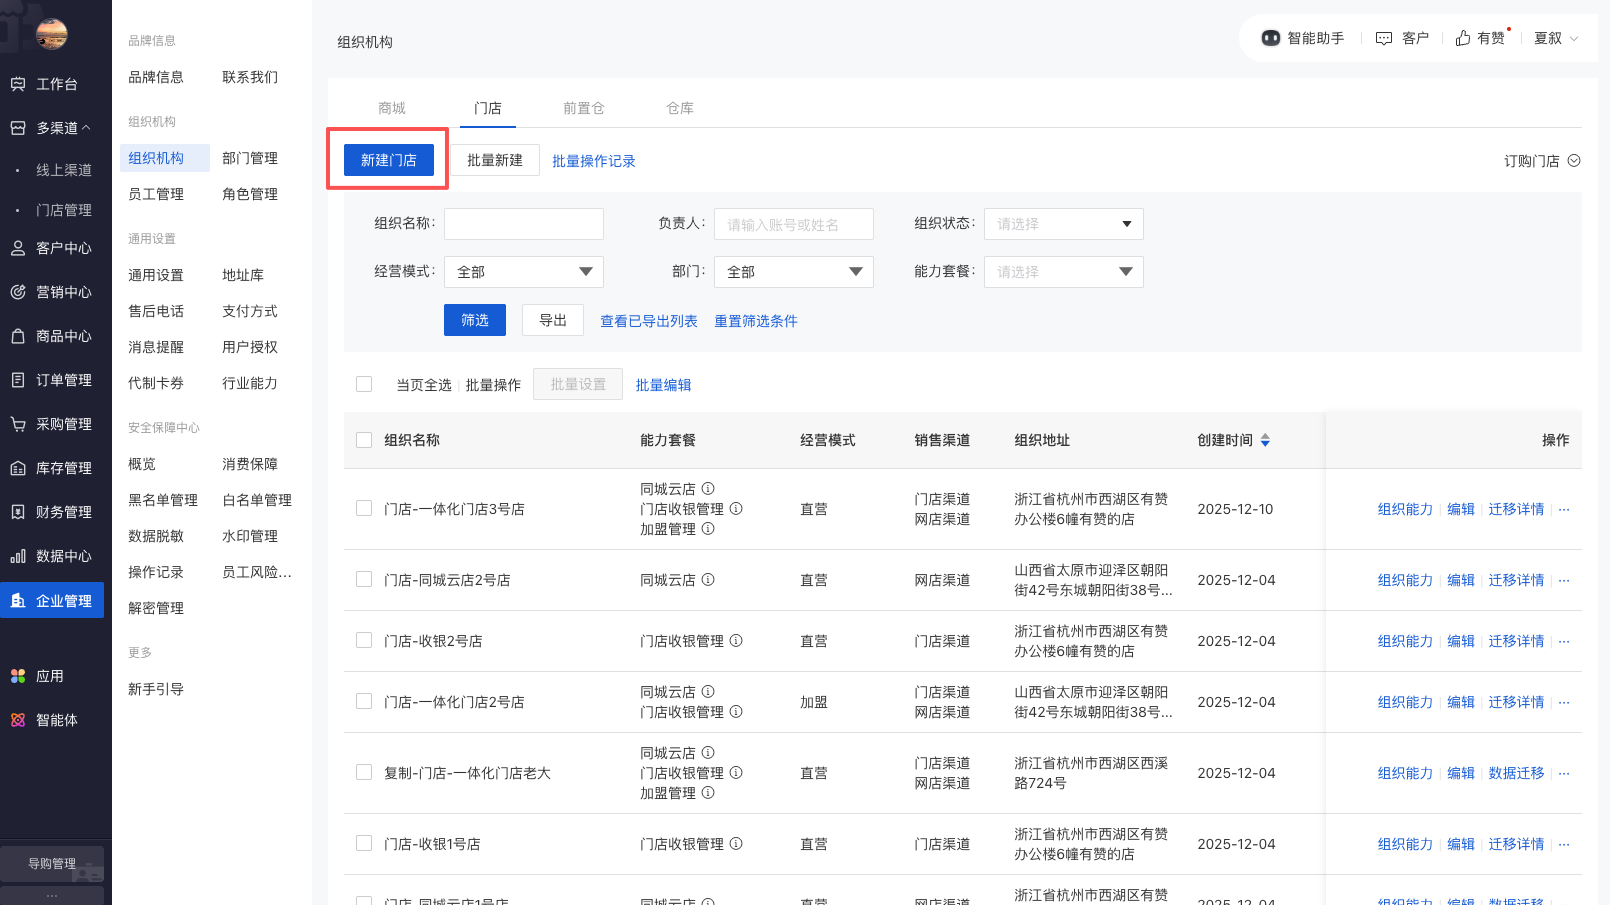
Task: Expand the 订购门店 chevron
Action: pos(1574,161)
